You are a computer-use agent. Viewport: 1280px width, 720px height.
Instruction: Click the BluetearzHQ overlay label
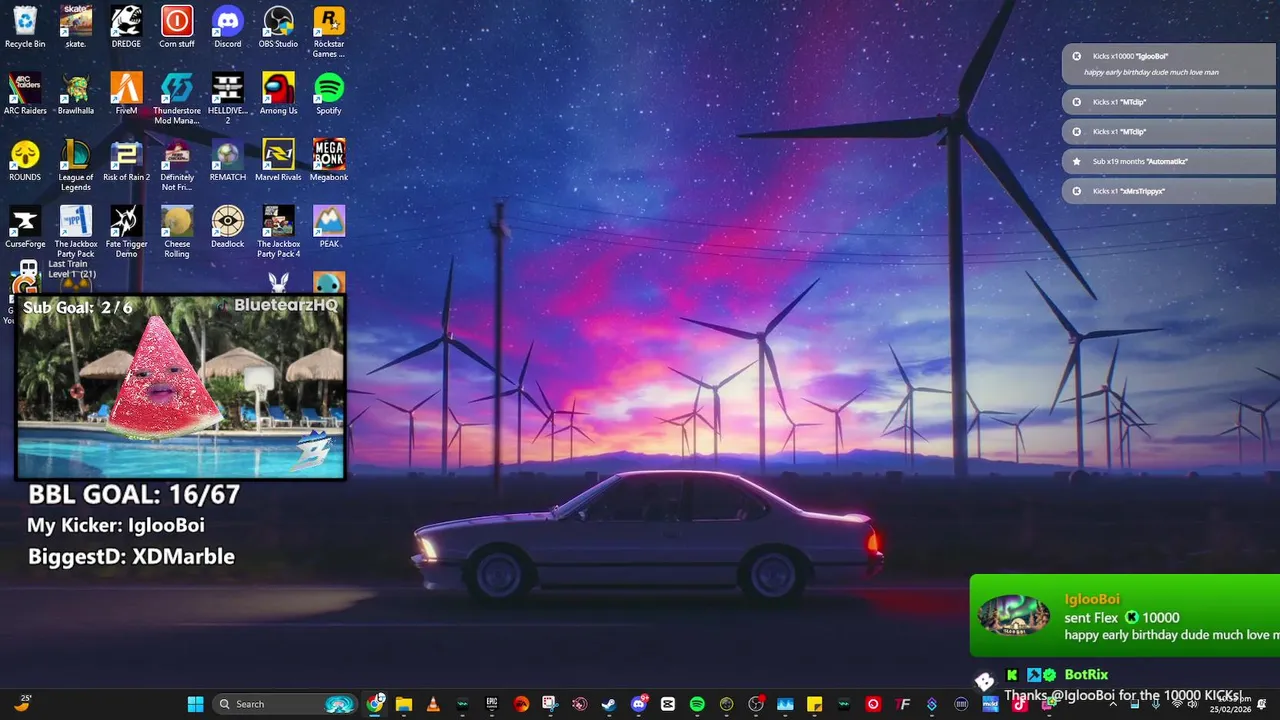click(286, 305)
